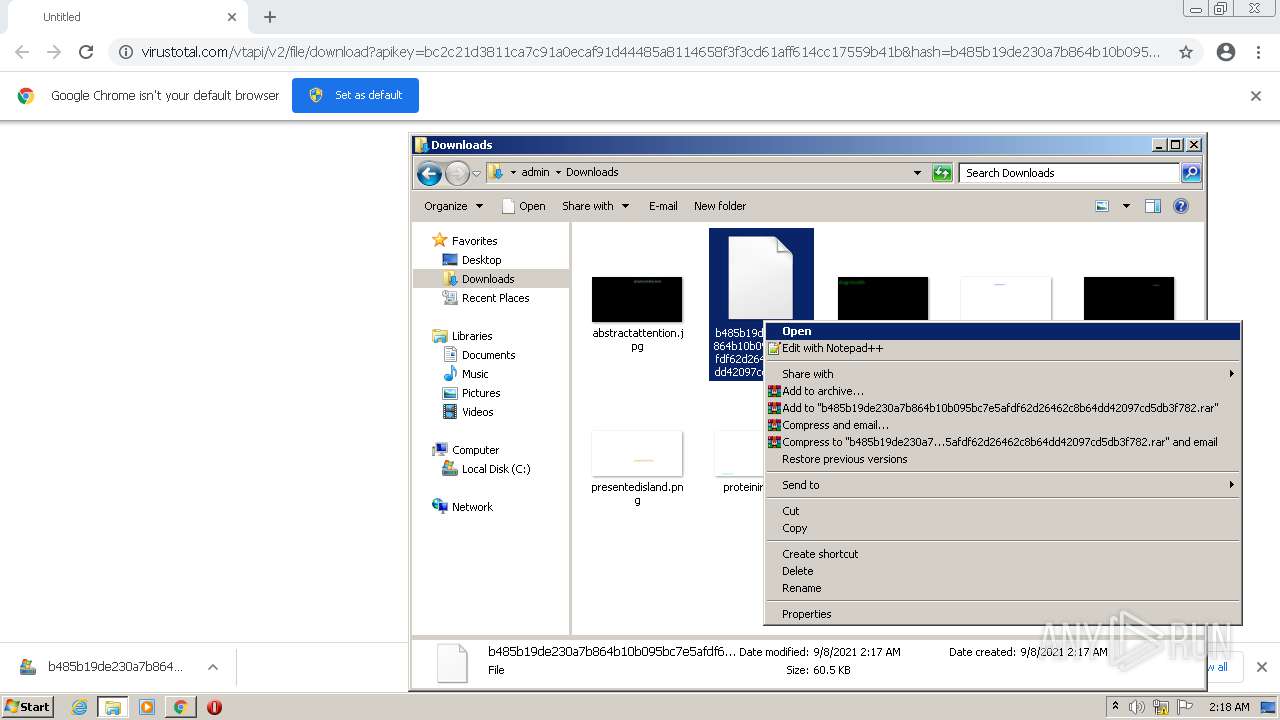Open the Share with toolbar dropdown

click(x=595, y=206)
